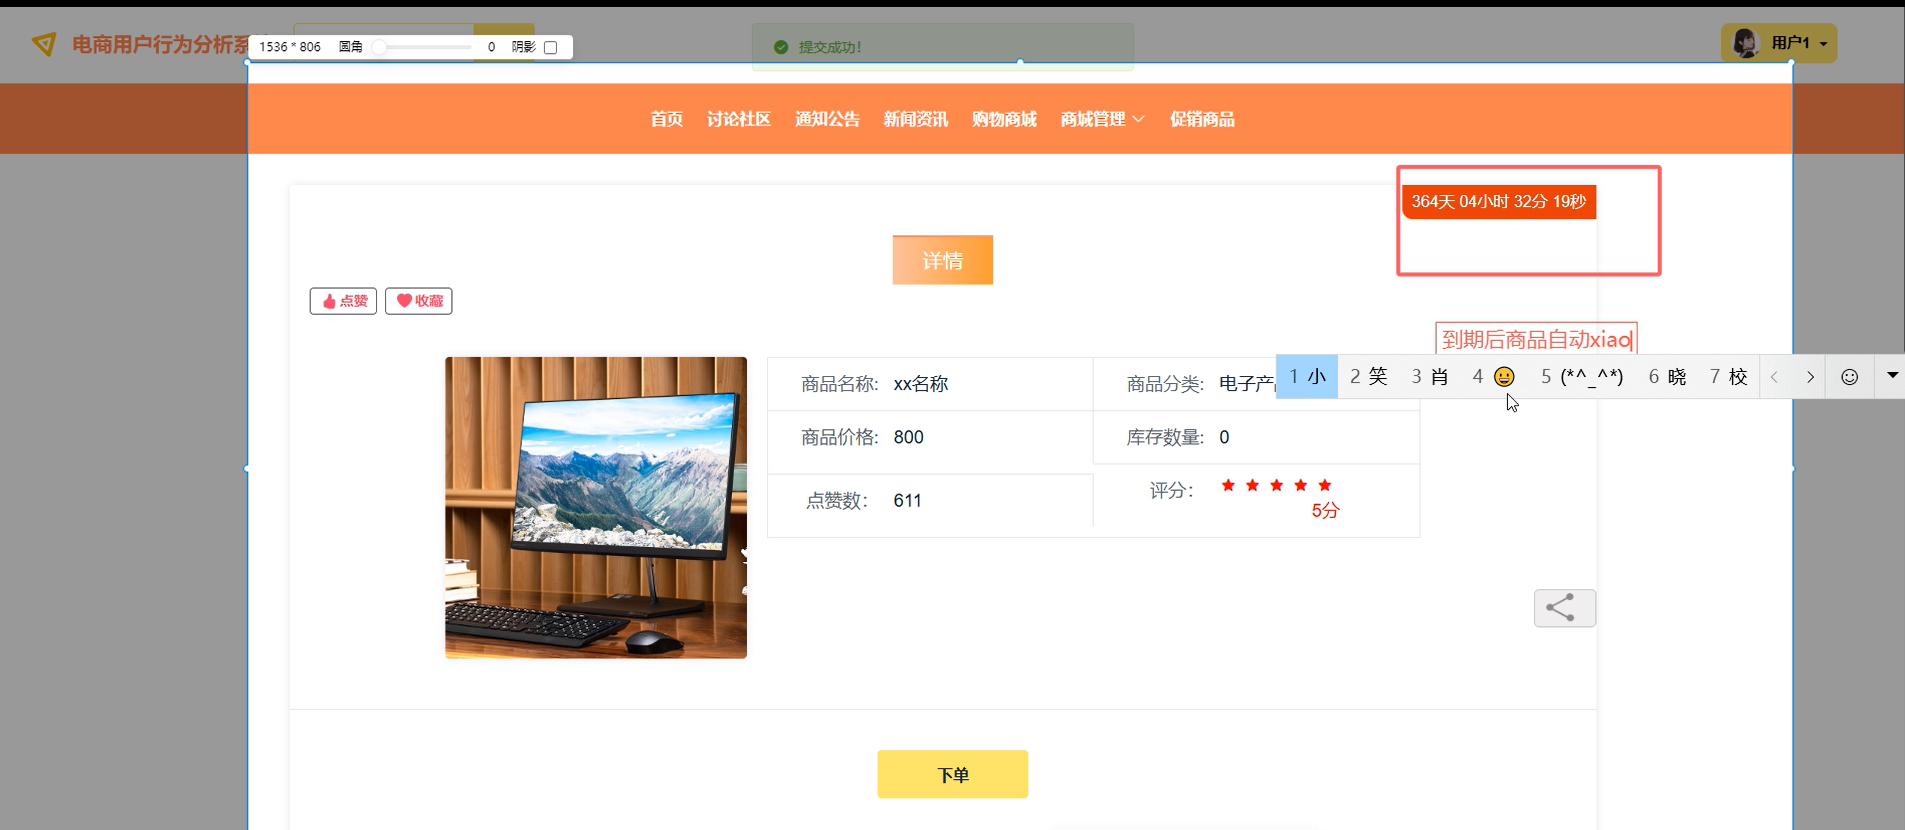Click the 提交成功 success check icon
This screenshot has width=1905, height=830.
coord(781,47)
